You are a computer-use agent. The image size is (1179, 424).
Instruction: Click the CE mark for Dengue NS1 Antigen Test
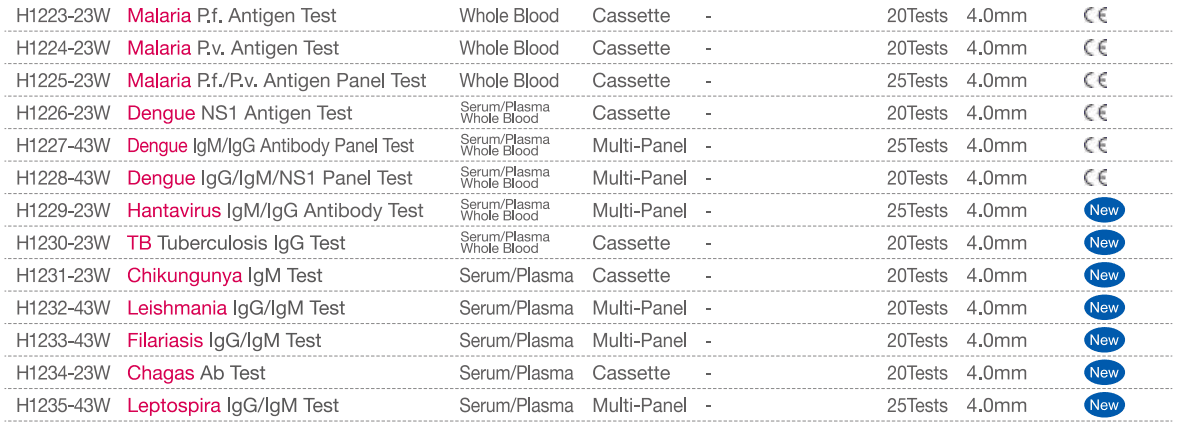pyautogui.click(x=1095, y=113)
